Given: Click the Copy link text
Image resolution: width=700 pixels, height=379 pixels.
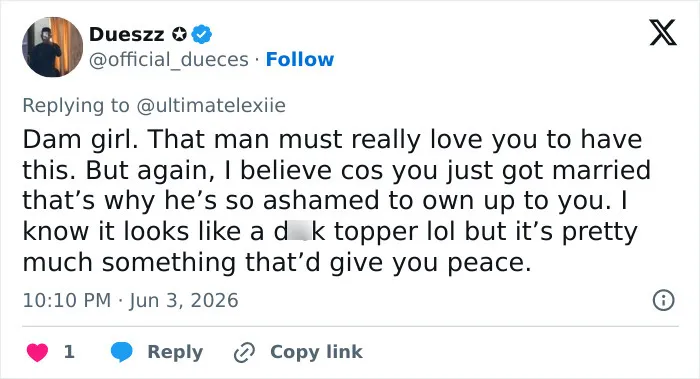Looking at the screenshot, I should (316, 352).
